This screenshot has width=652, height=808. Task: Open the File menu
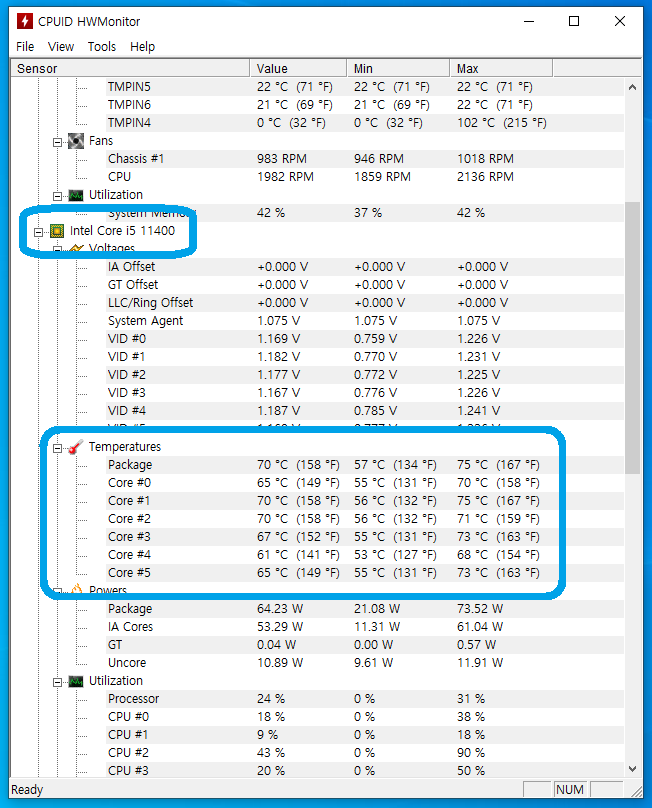pyautogui.click(x=25, y=47)
